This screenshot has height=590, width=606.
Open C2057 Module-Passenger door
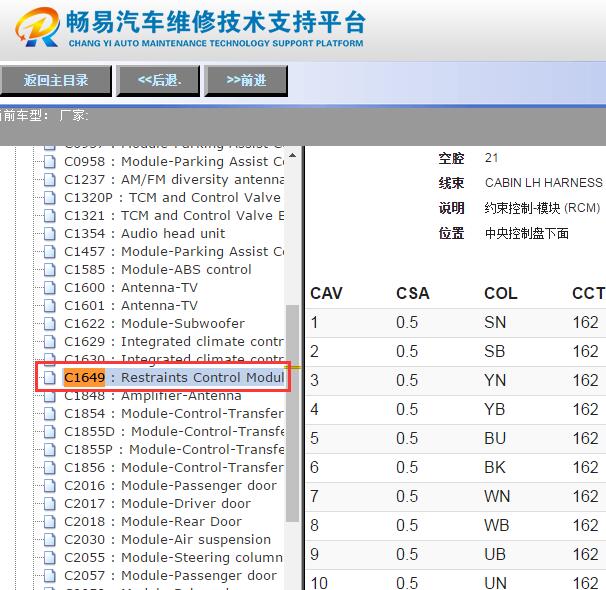point(170,575)
